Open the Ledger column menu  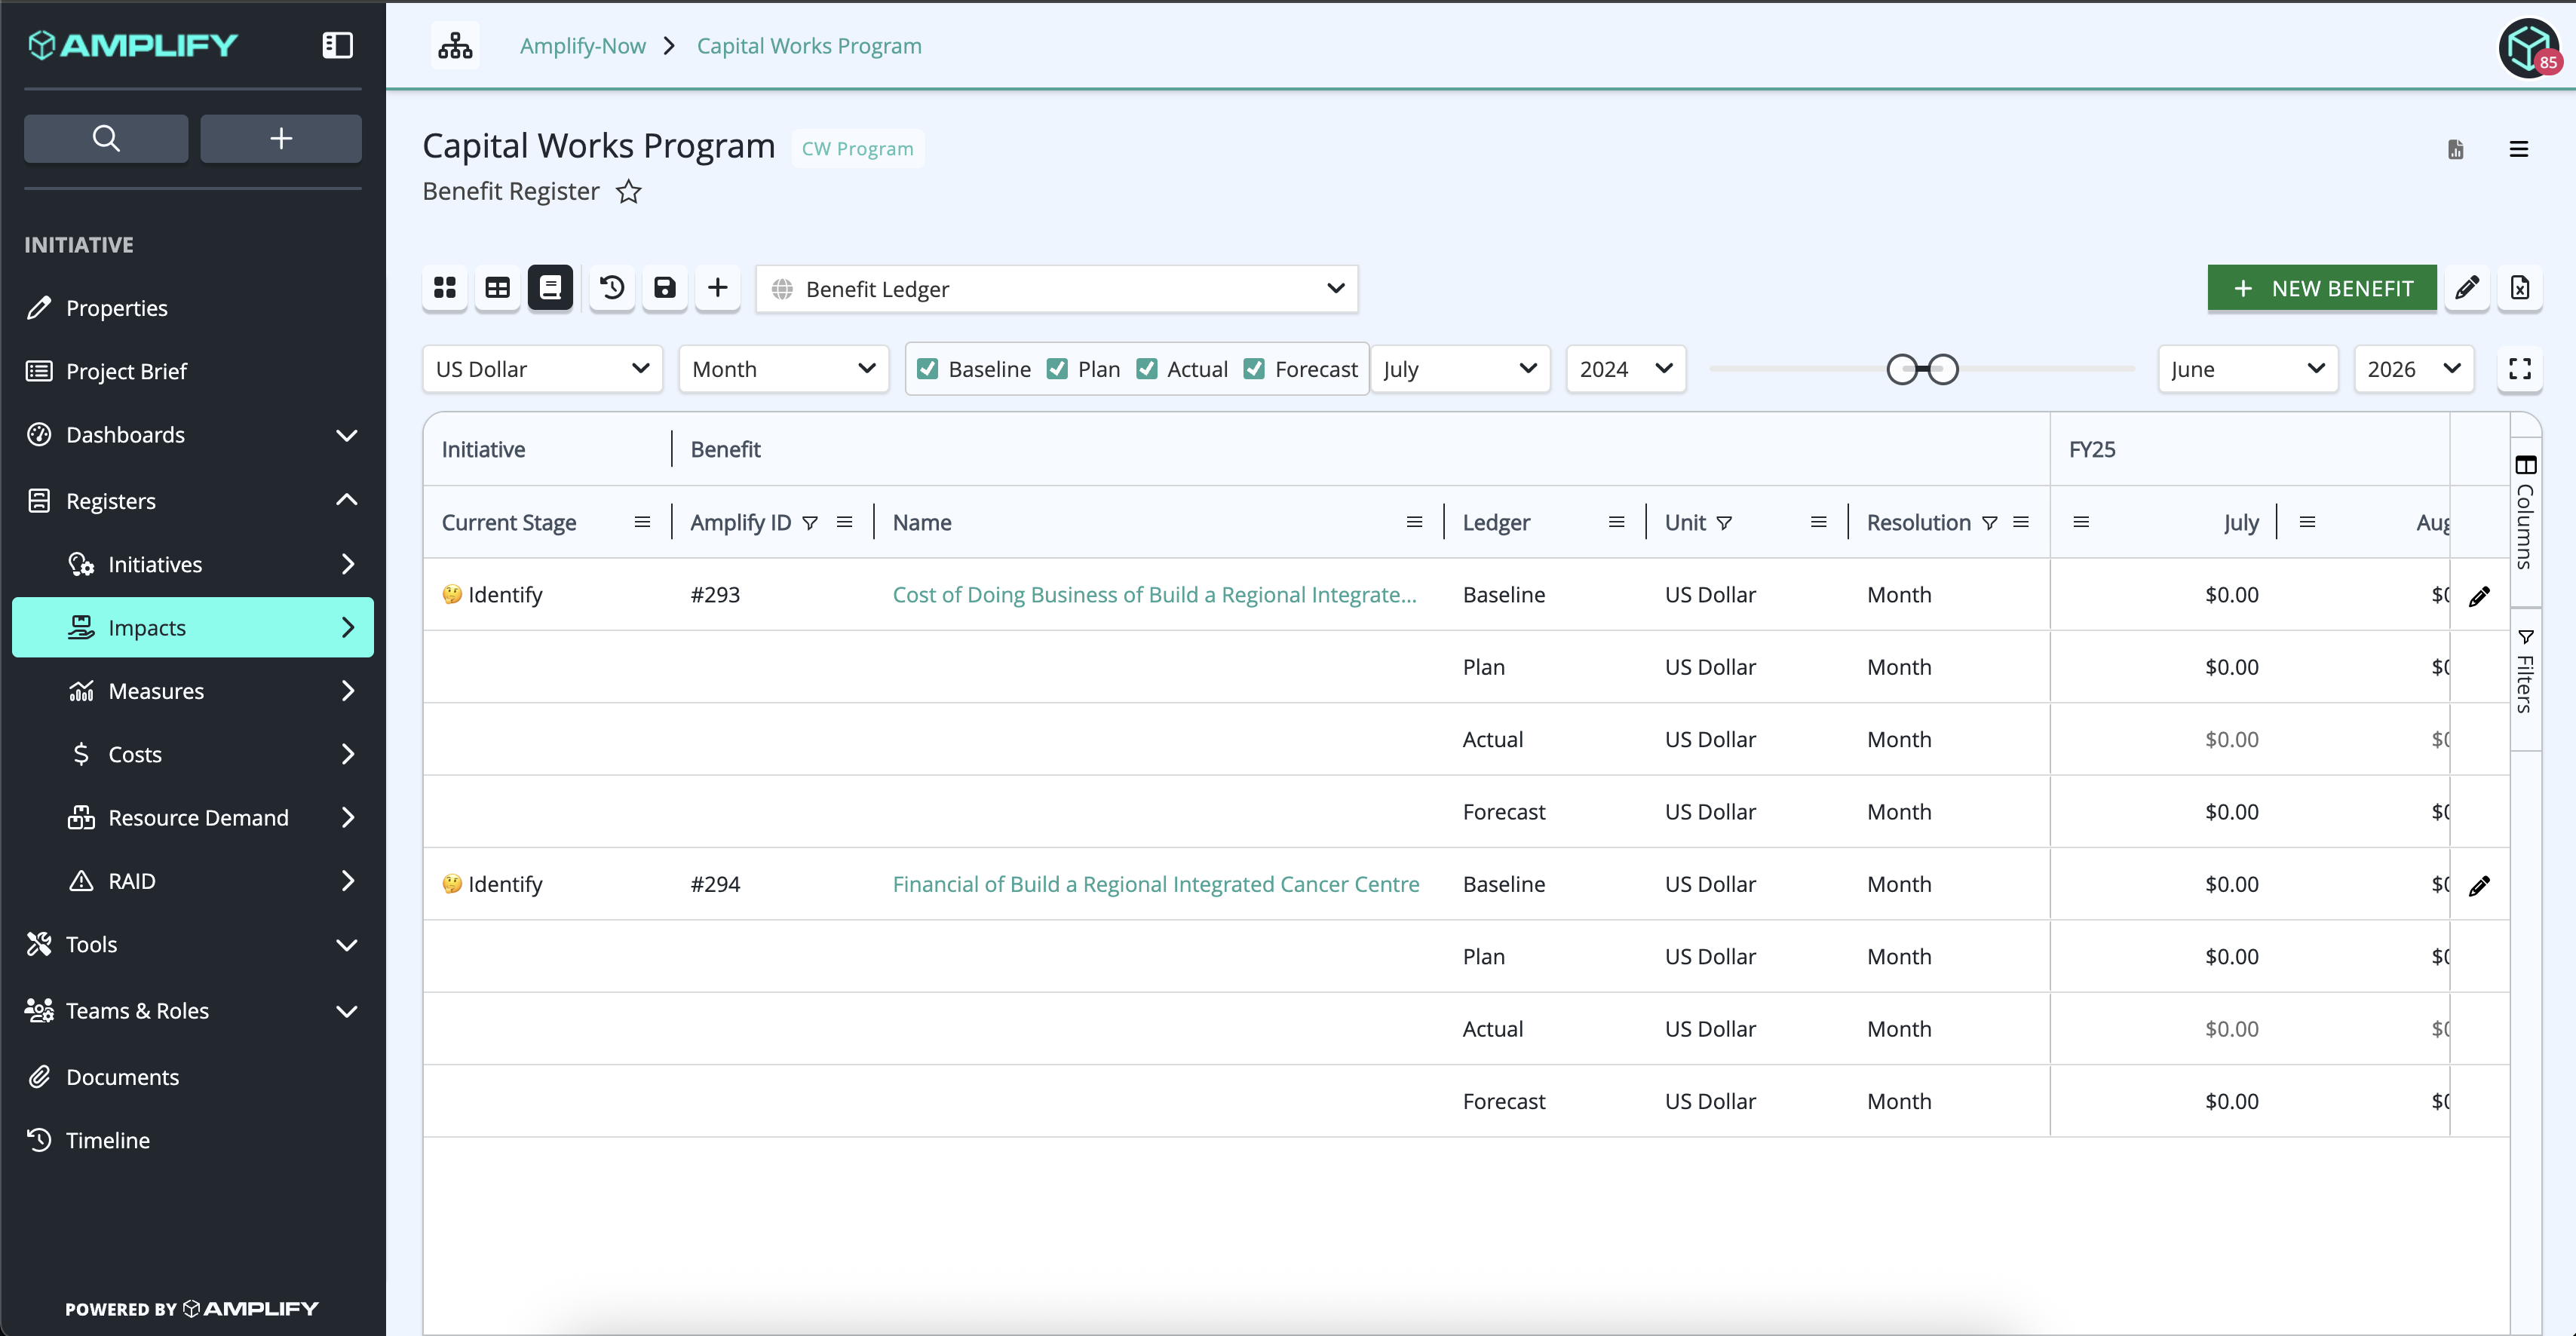tap(1616, 522)
